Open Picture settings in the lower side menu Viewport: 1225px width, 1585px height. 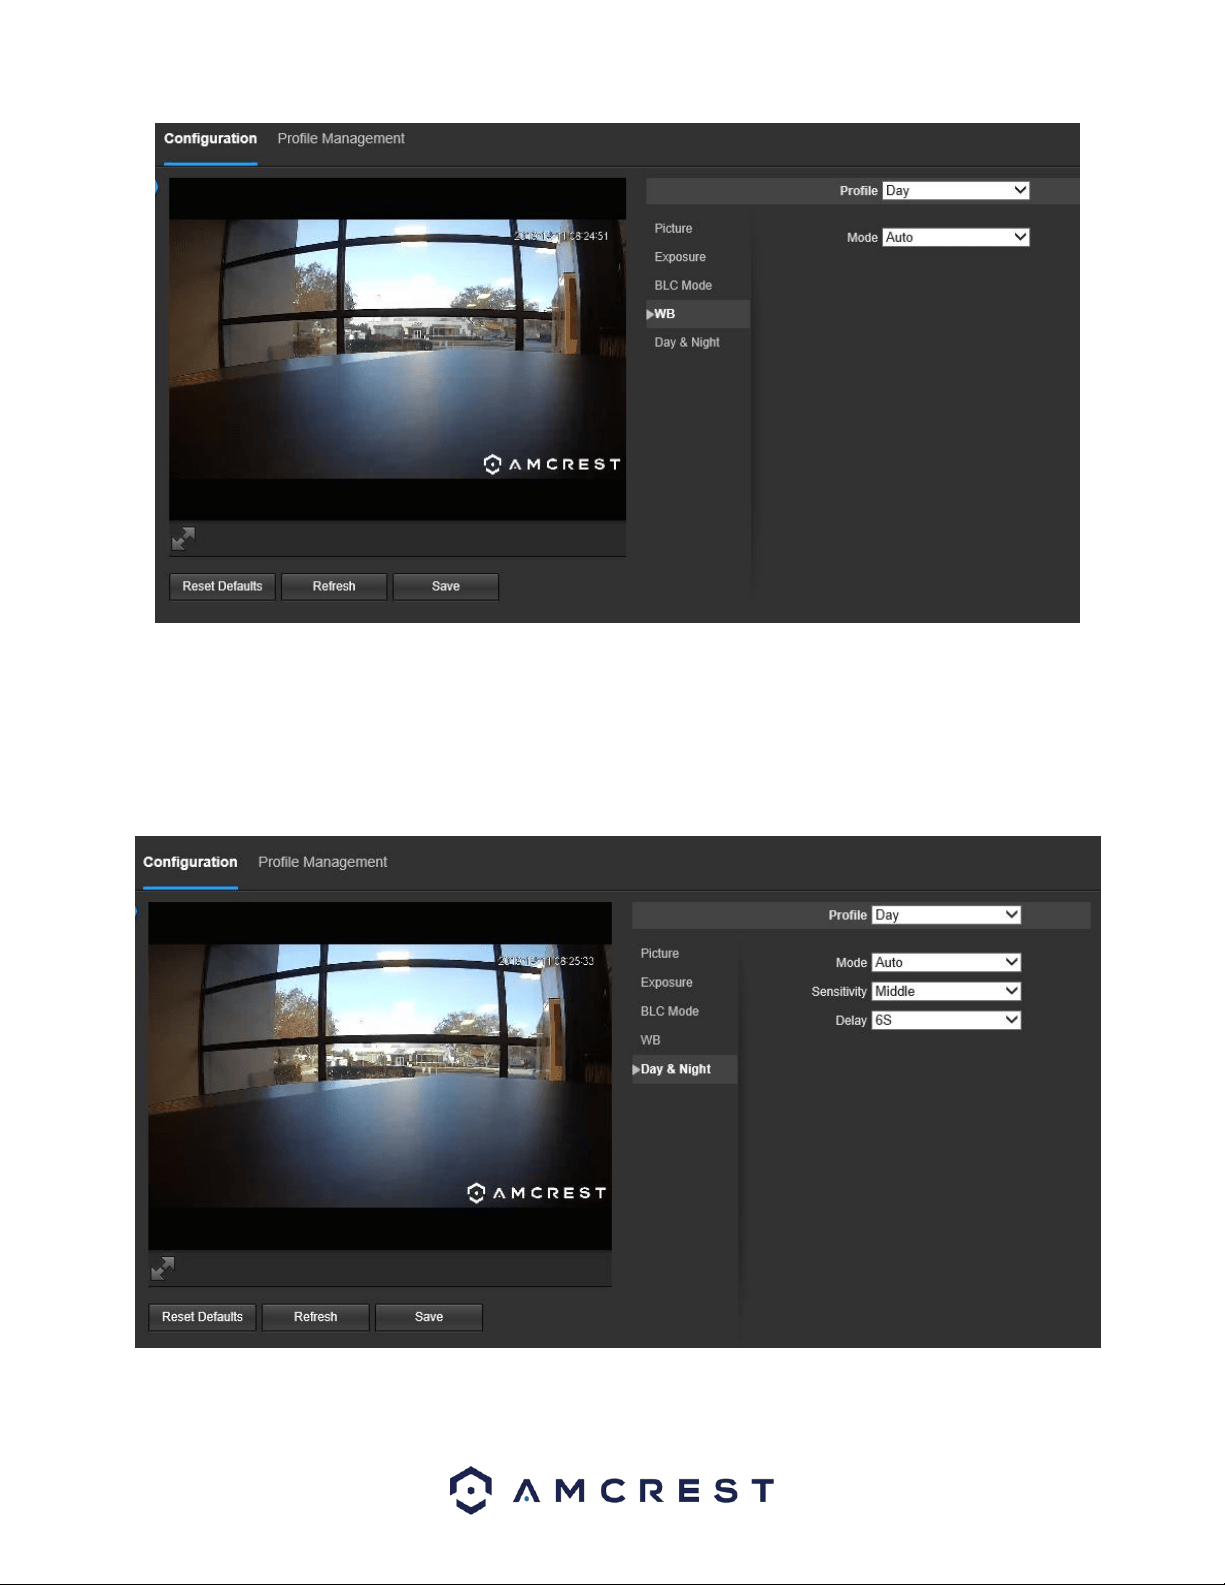pos(660,954)
